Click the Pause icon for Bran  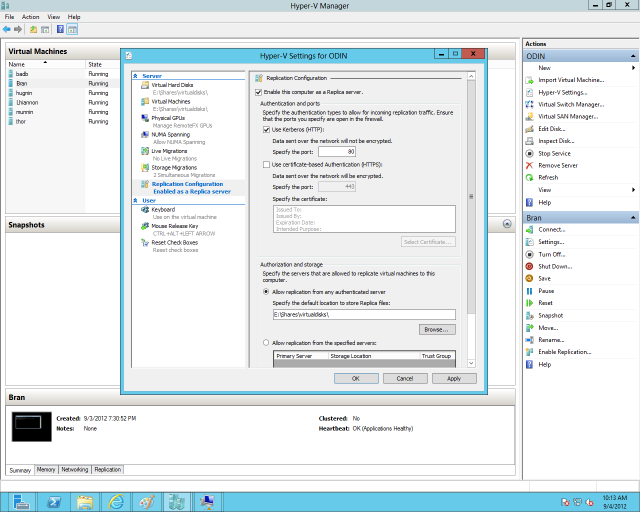click(529, 291)
